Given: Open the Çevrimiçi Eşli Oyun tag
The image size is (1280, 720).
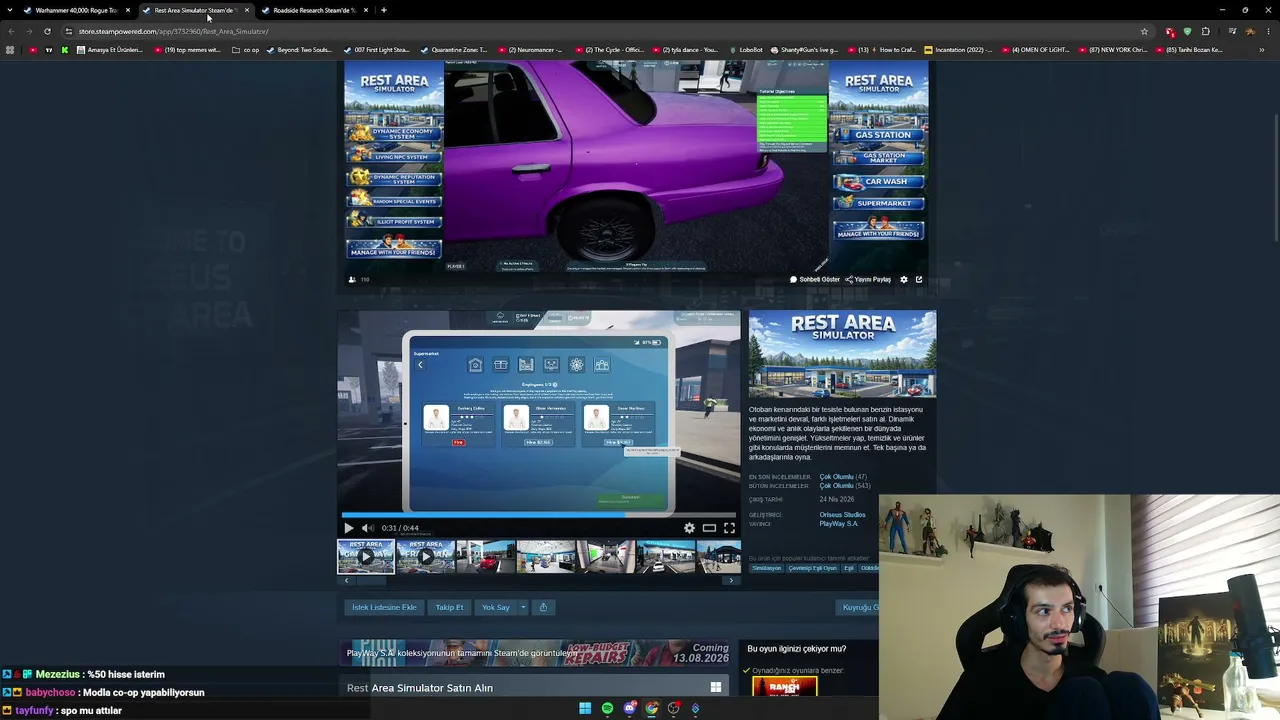Looking at the screenshot, I should point(812,568).
